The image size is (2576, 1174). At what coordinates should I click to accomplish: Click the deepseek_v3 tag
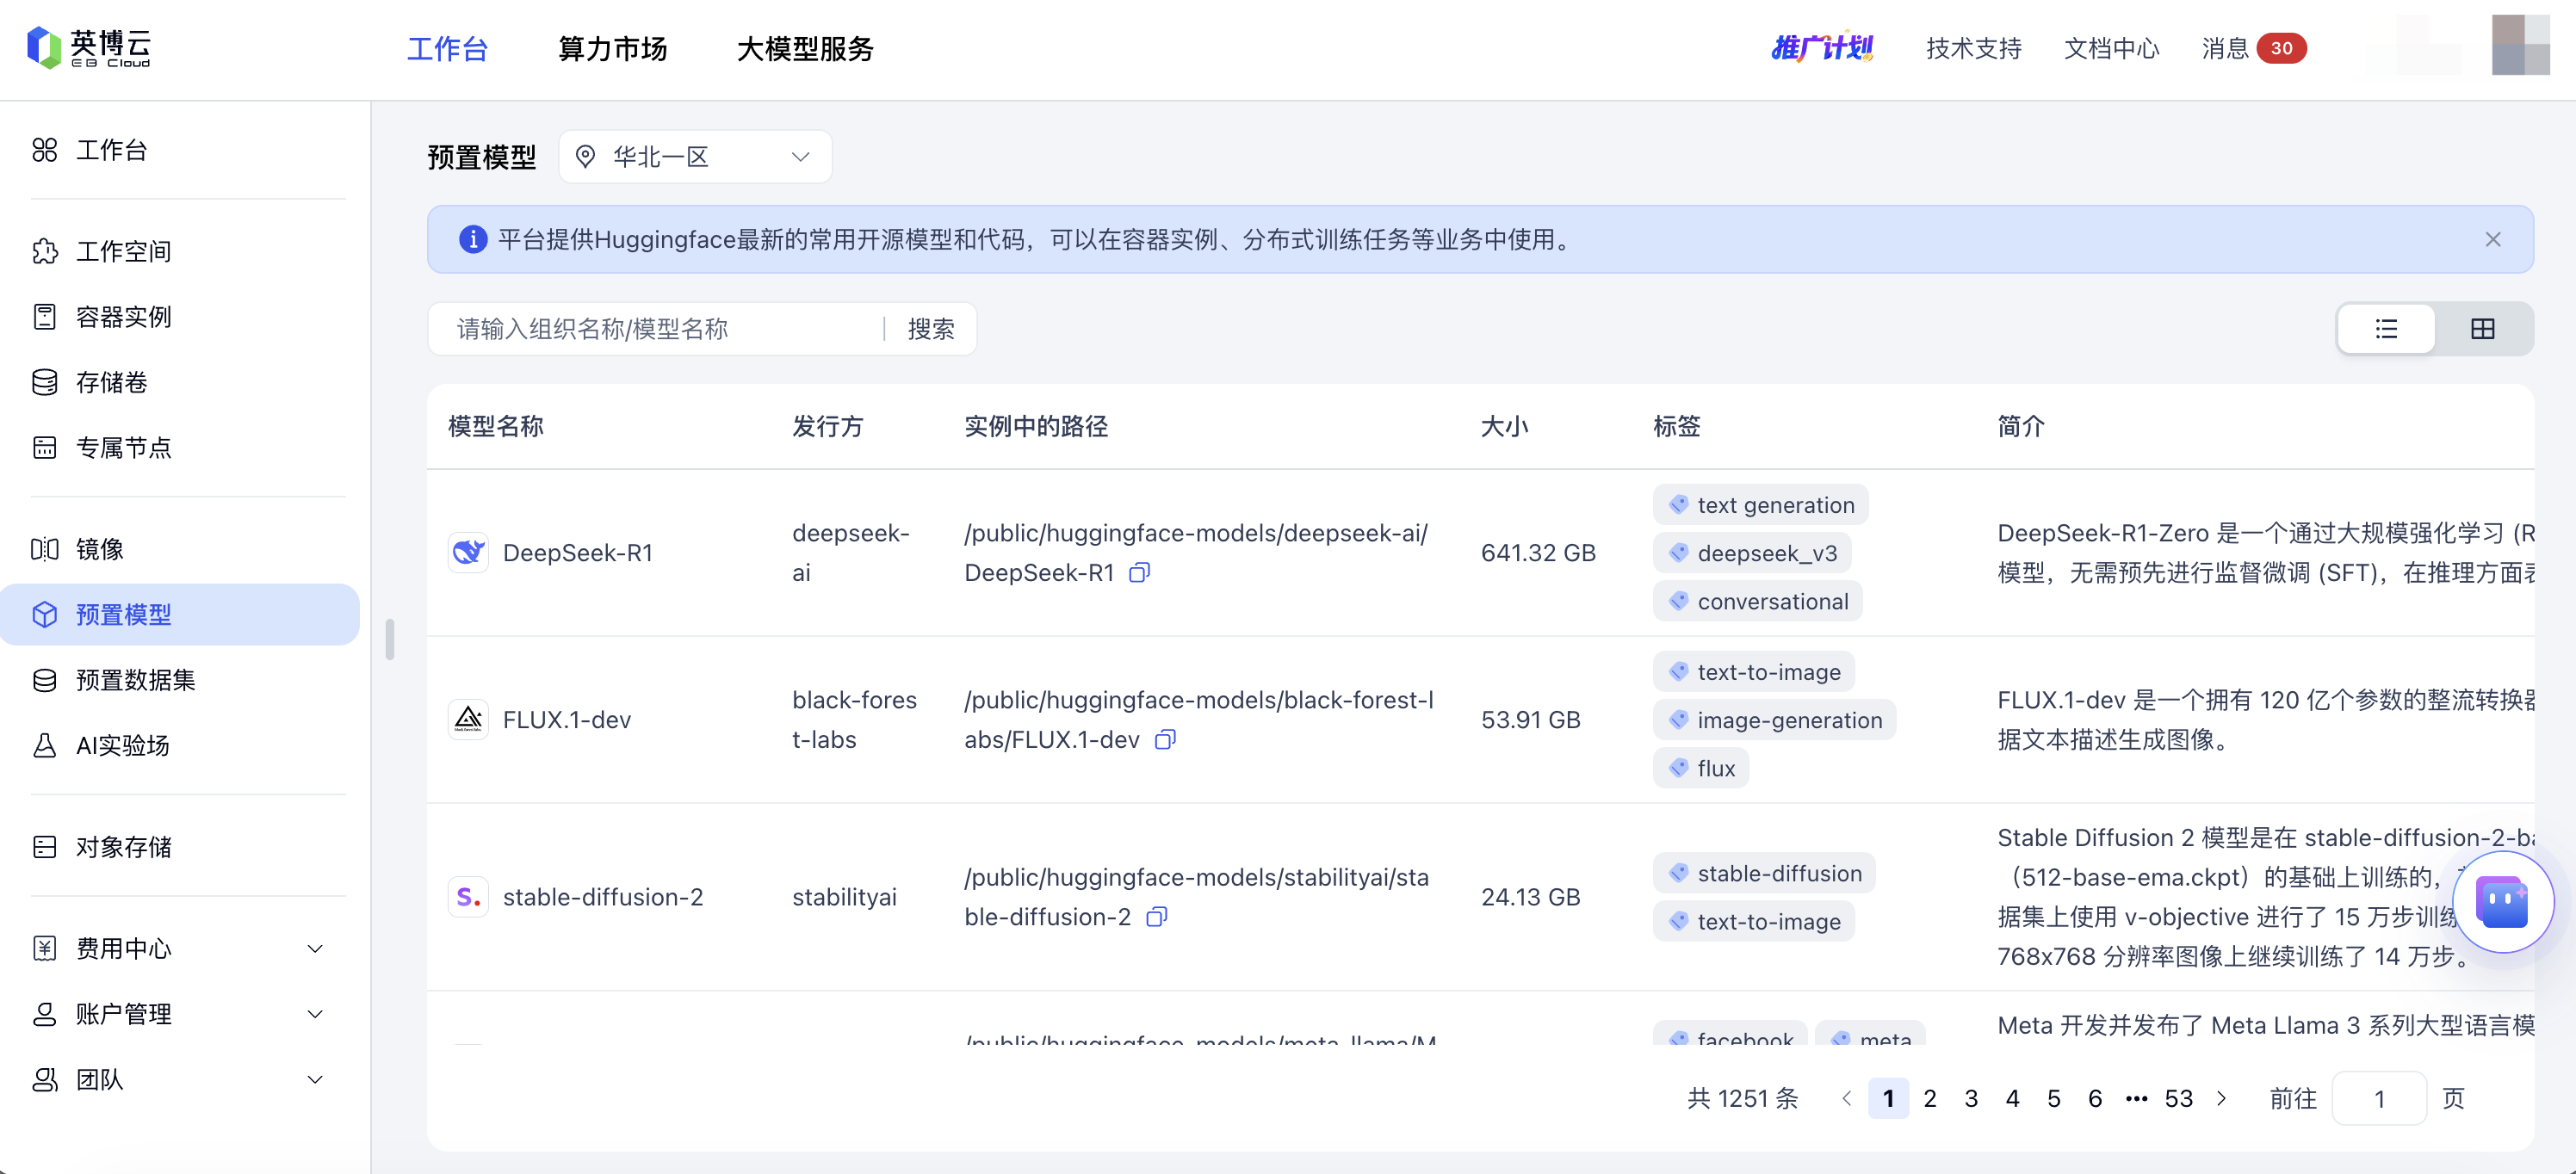(x=1752, y=553)
